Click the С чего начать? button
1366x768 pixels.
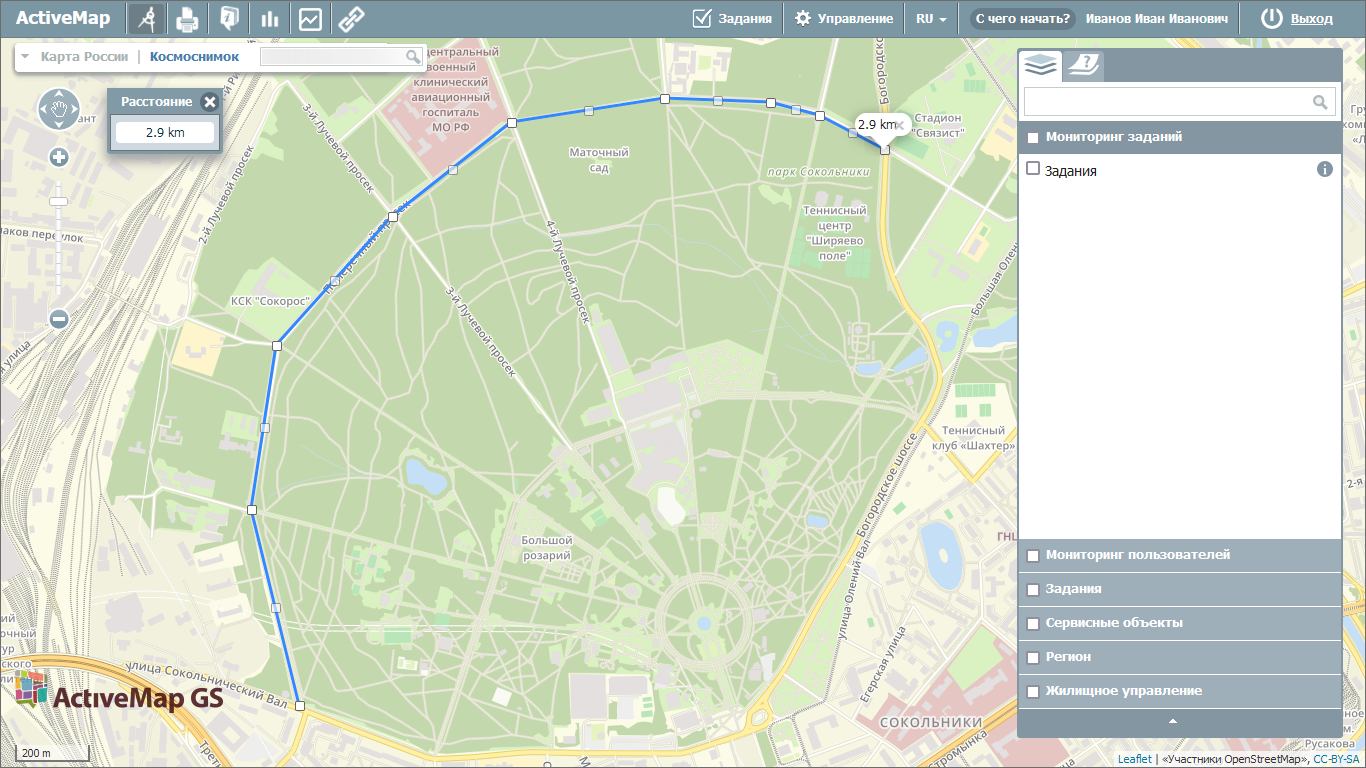click(x=1022, y=19)
